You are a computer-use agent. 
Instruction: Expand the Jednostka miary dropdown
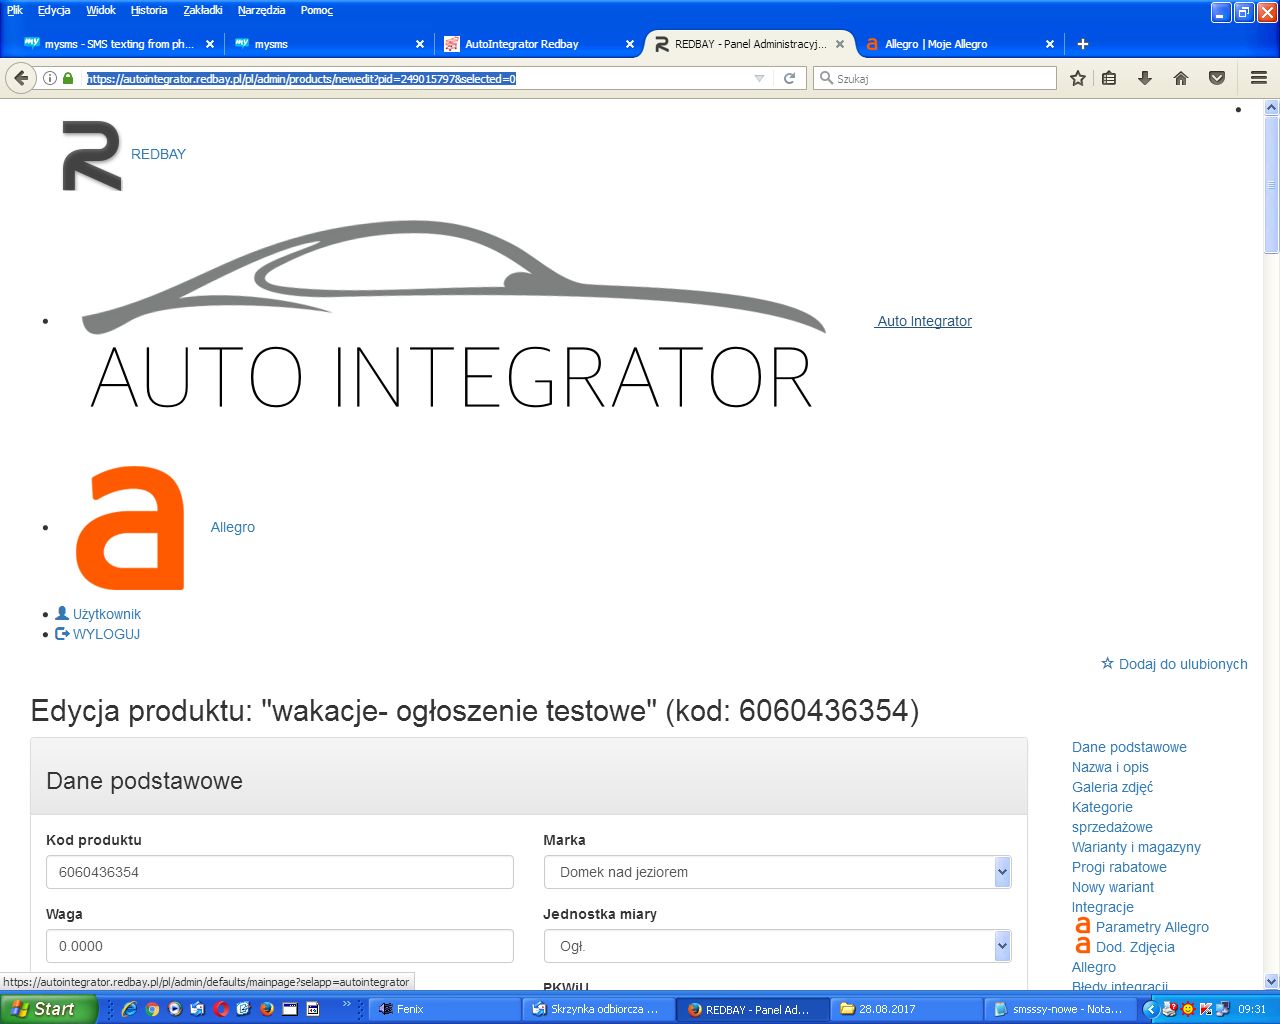click(1002, 946)
